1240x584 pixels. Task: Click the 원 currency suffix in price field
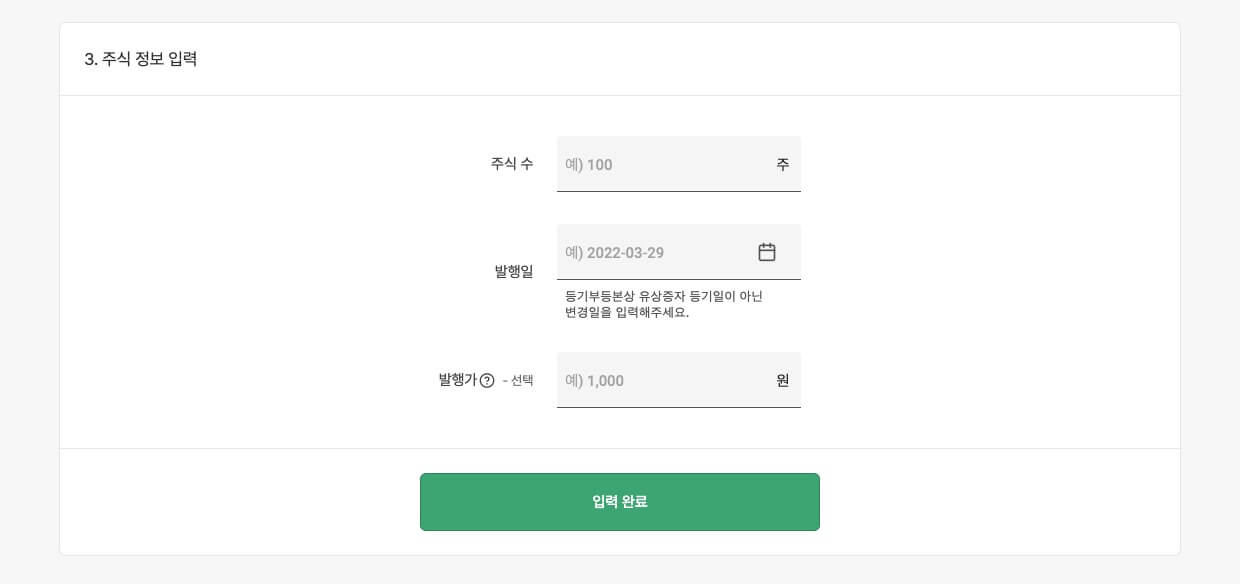point(783,380)
